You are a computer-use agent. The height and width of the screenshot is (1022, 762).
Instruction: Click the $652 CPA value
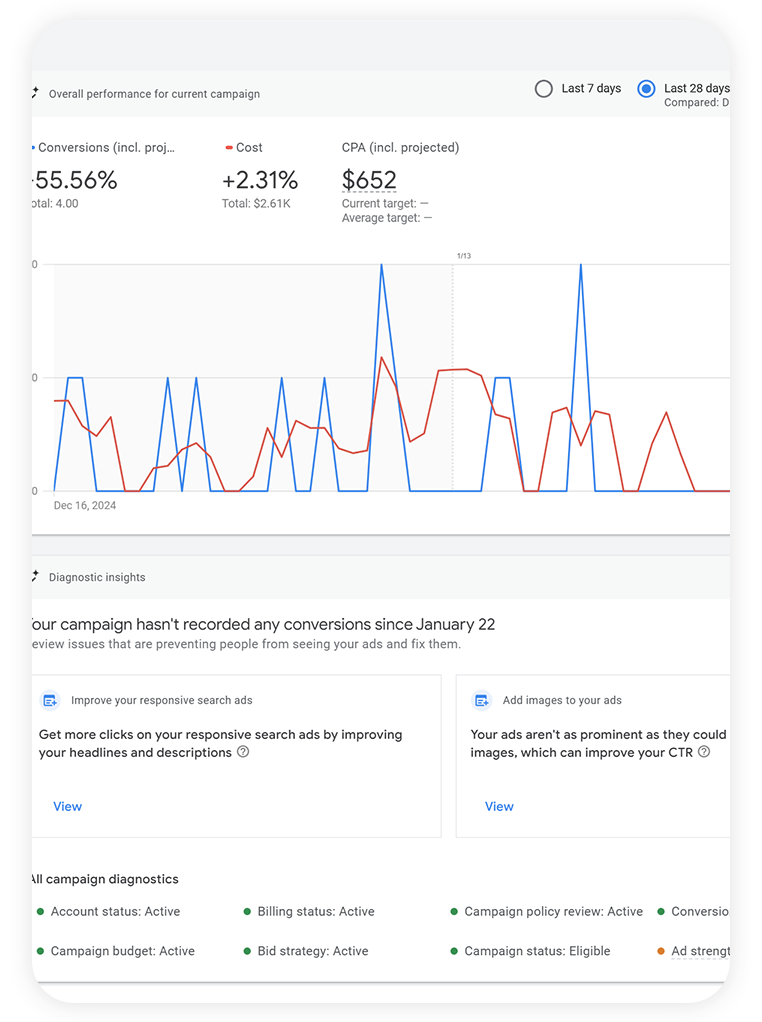coord(369,180)
